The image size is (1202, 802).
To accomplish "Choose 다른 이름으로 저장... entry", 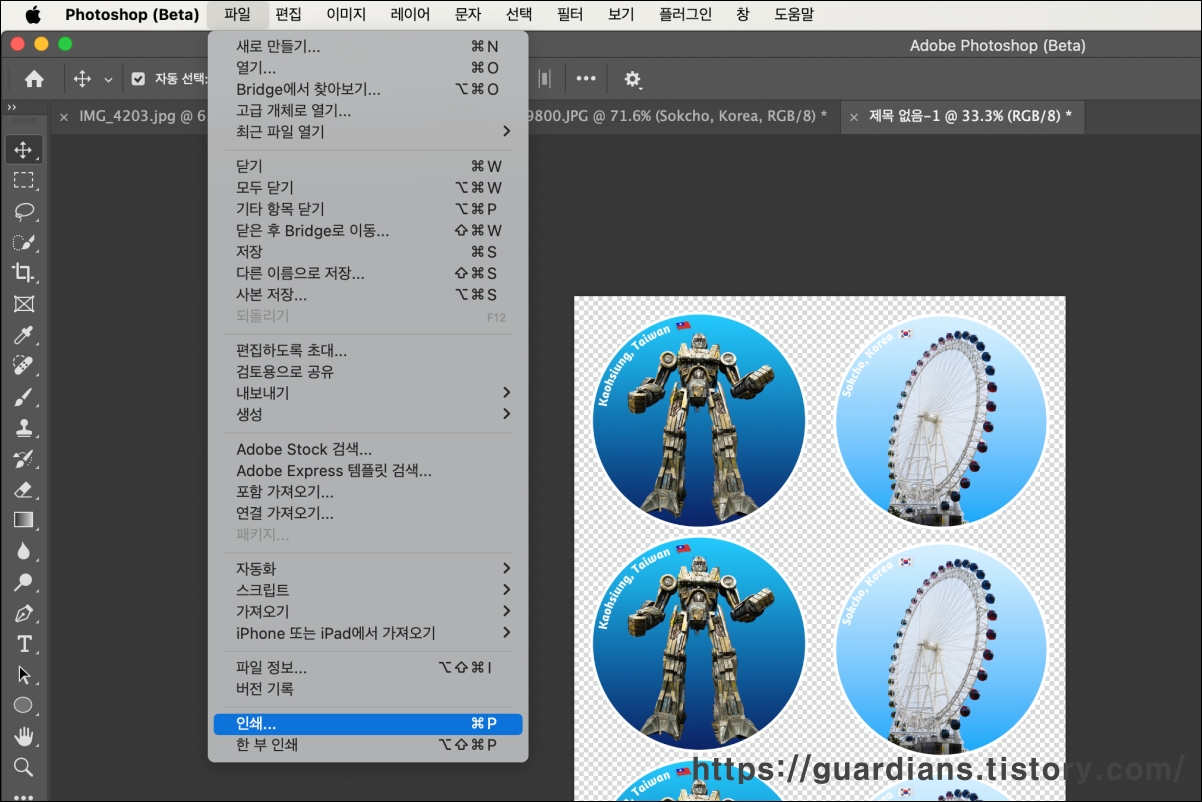I will [368, 273].
